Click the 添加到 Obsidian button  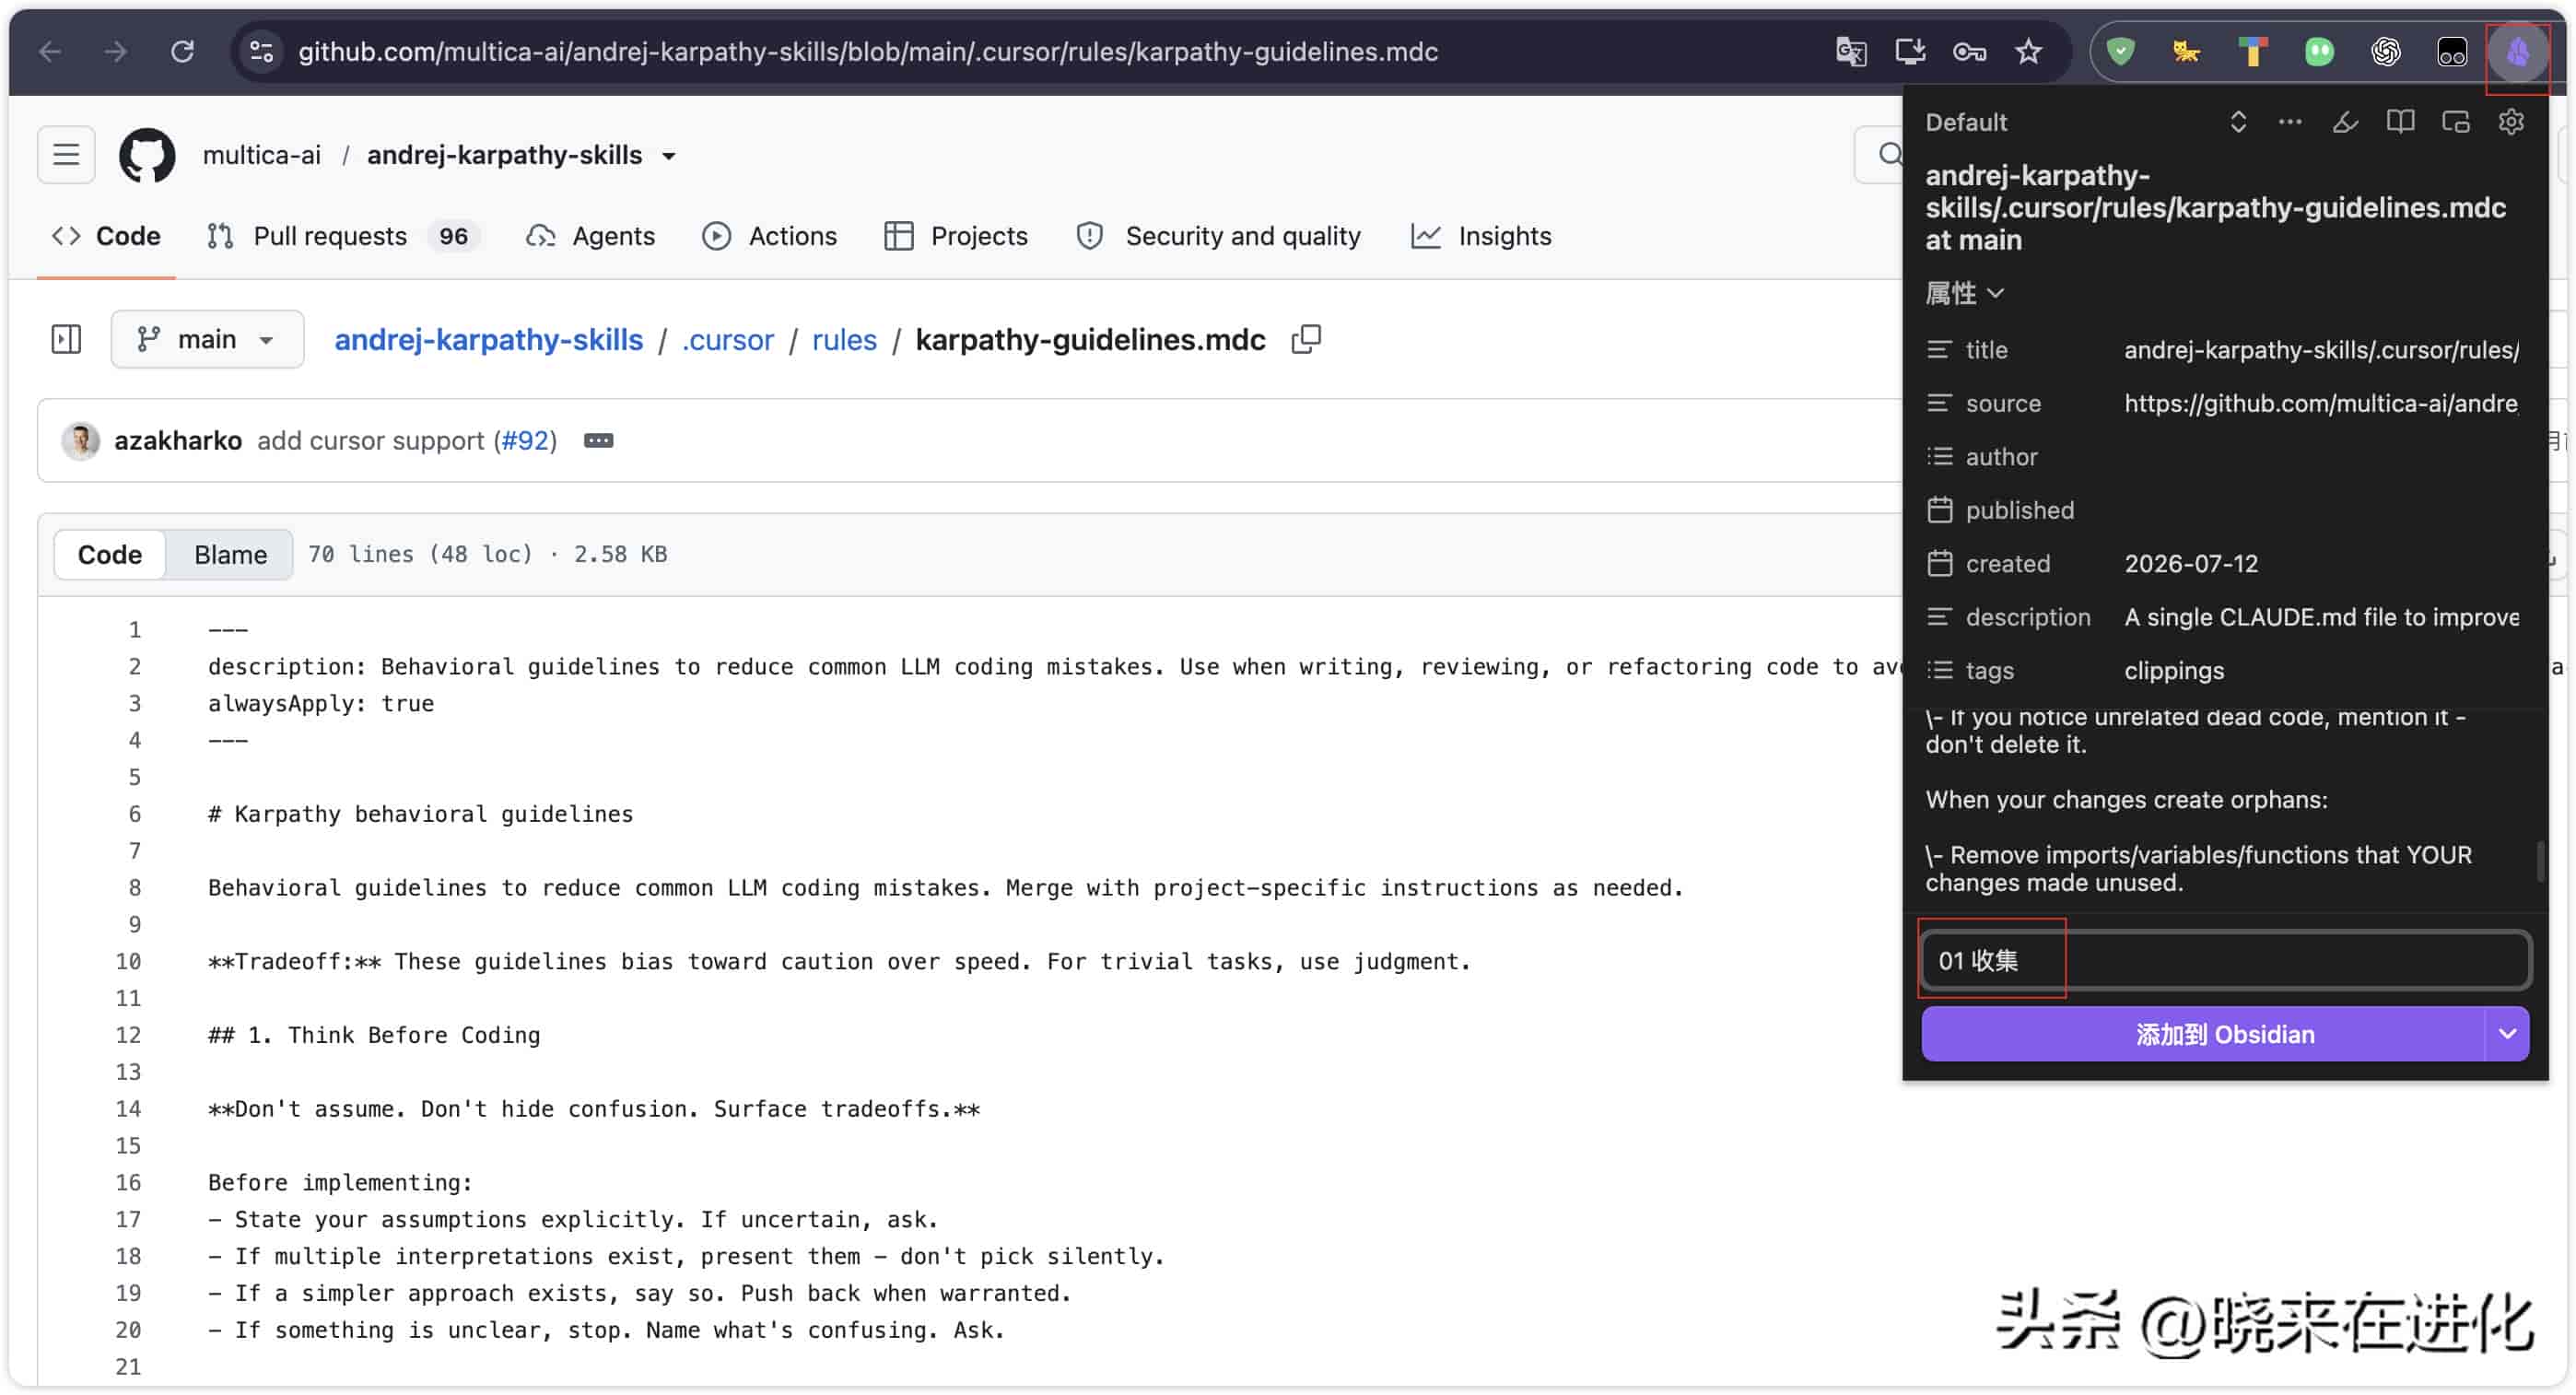[x=2203, y=1035]
